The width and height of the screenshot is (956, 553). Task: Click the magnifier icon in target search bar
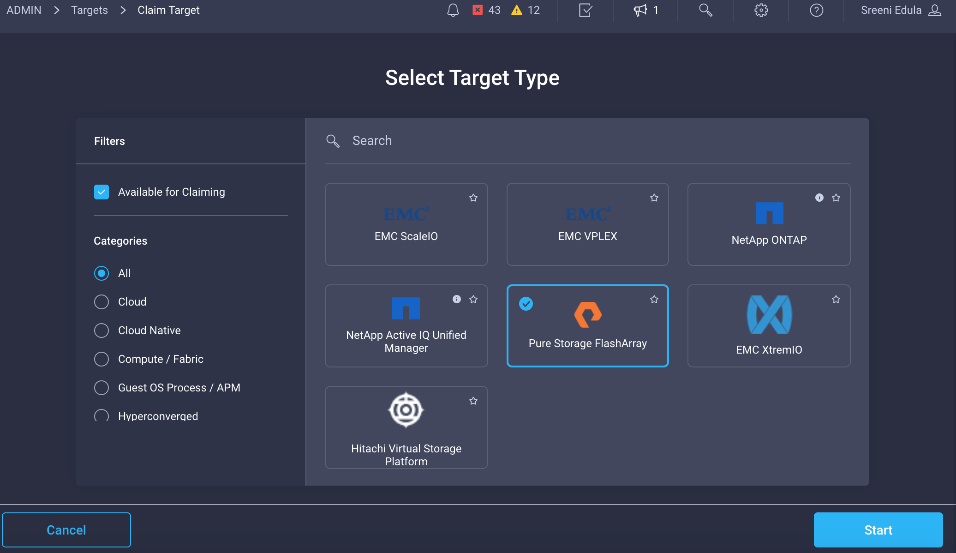coord(333,141)
